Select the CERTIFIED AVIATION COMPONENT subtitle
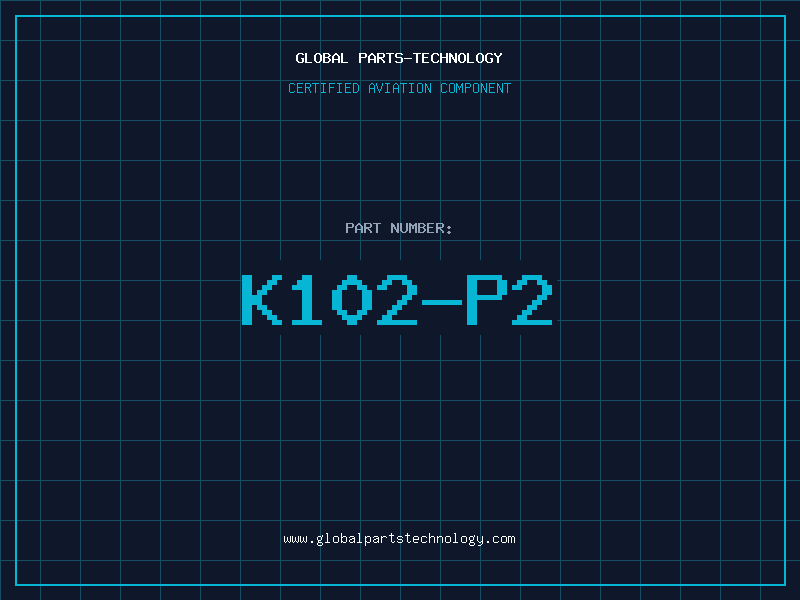Viewport: 800px width, 600px height. (399, 88)
